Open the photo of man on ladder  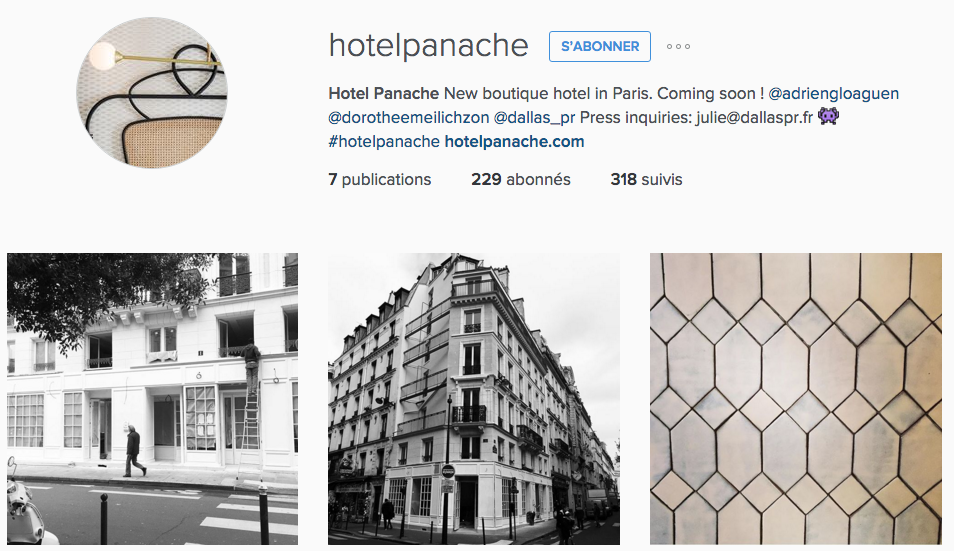pos(153,399)
